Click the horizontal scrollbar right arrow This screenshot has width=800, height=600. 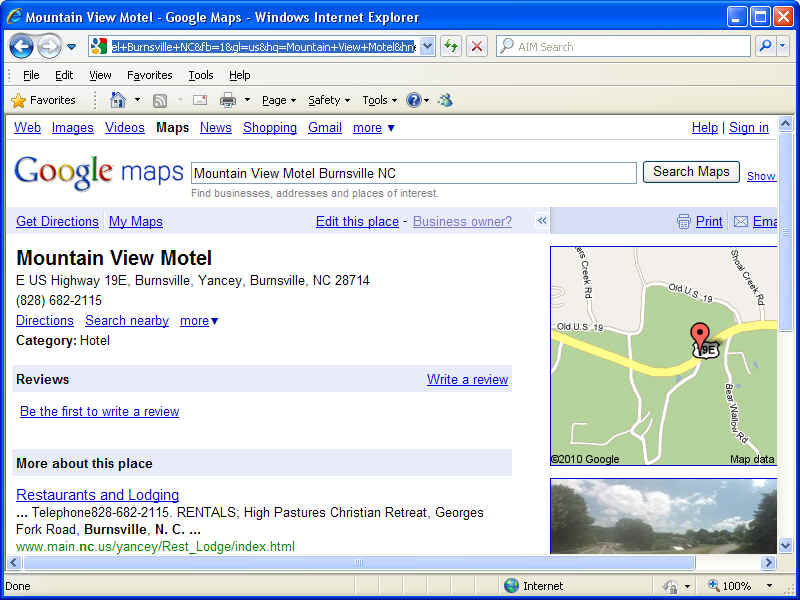(768, 563)
